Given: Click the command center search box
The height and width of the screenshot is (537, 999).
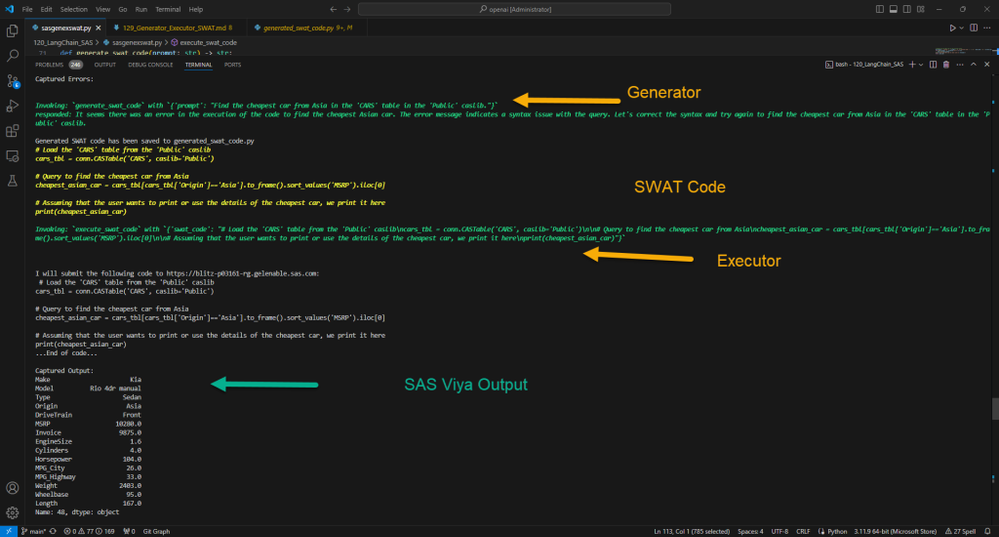Looking at the screenshot, I should pyautogui.click(x=515, y=9).
